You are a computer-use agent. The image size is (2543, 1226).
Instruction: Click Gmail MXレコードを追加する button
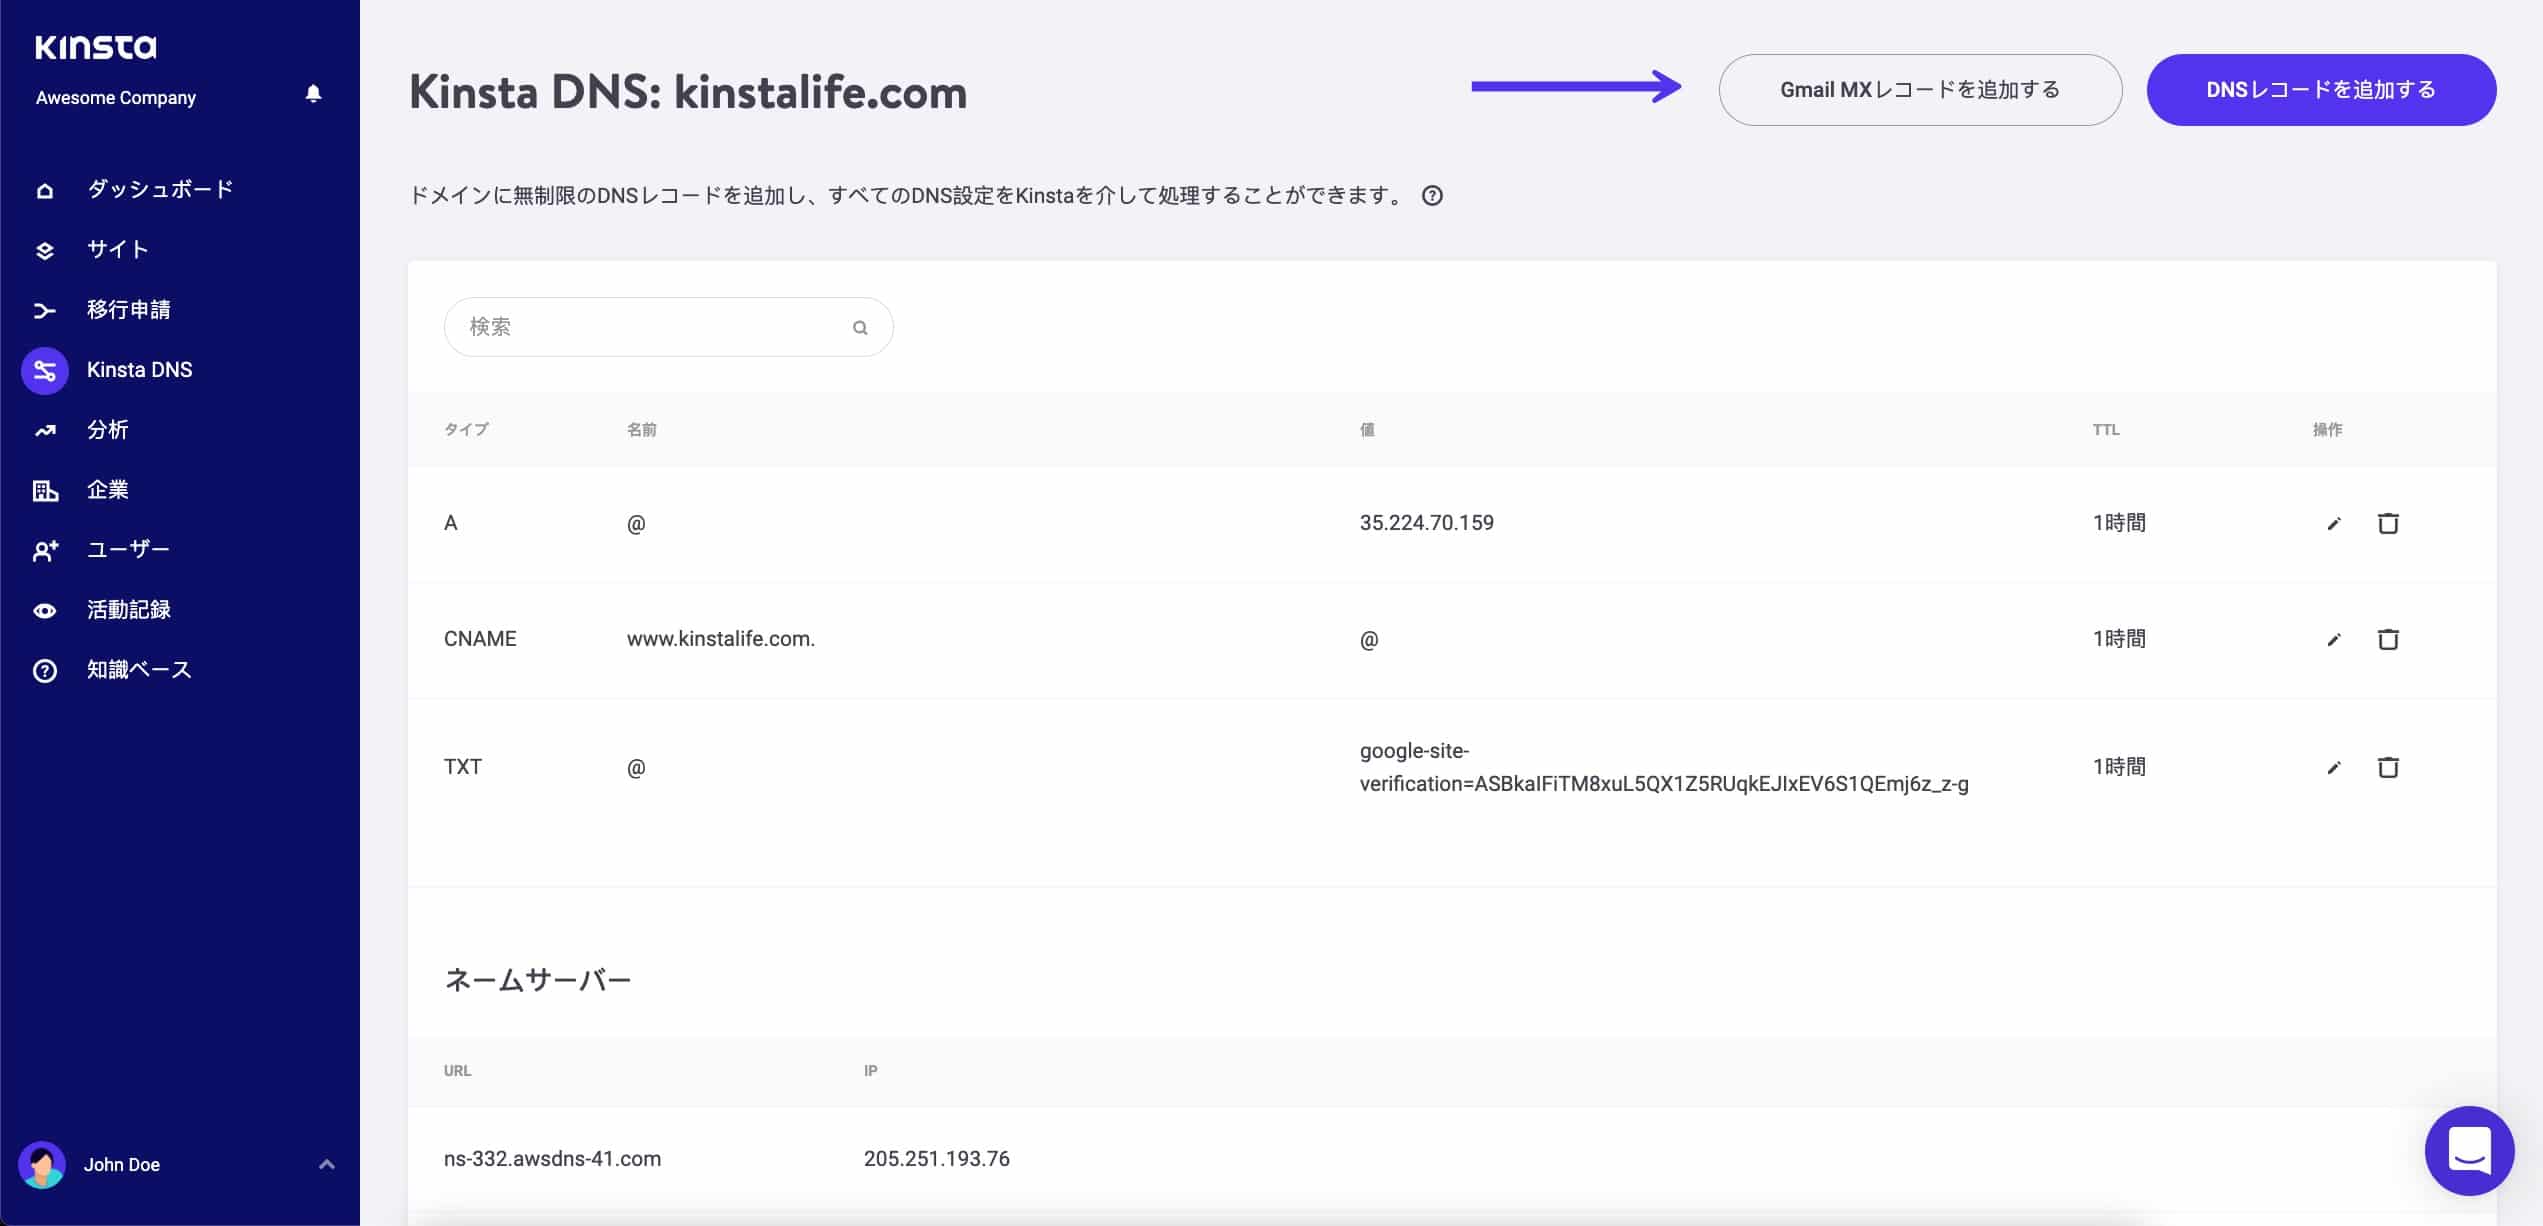point(1920,90)
